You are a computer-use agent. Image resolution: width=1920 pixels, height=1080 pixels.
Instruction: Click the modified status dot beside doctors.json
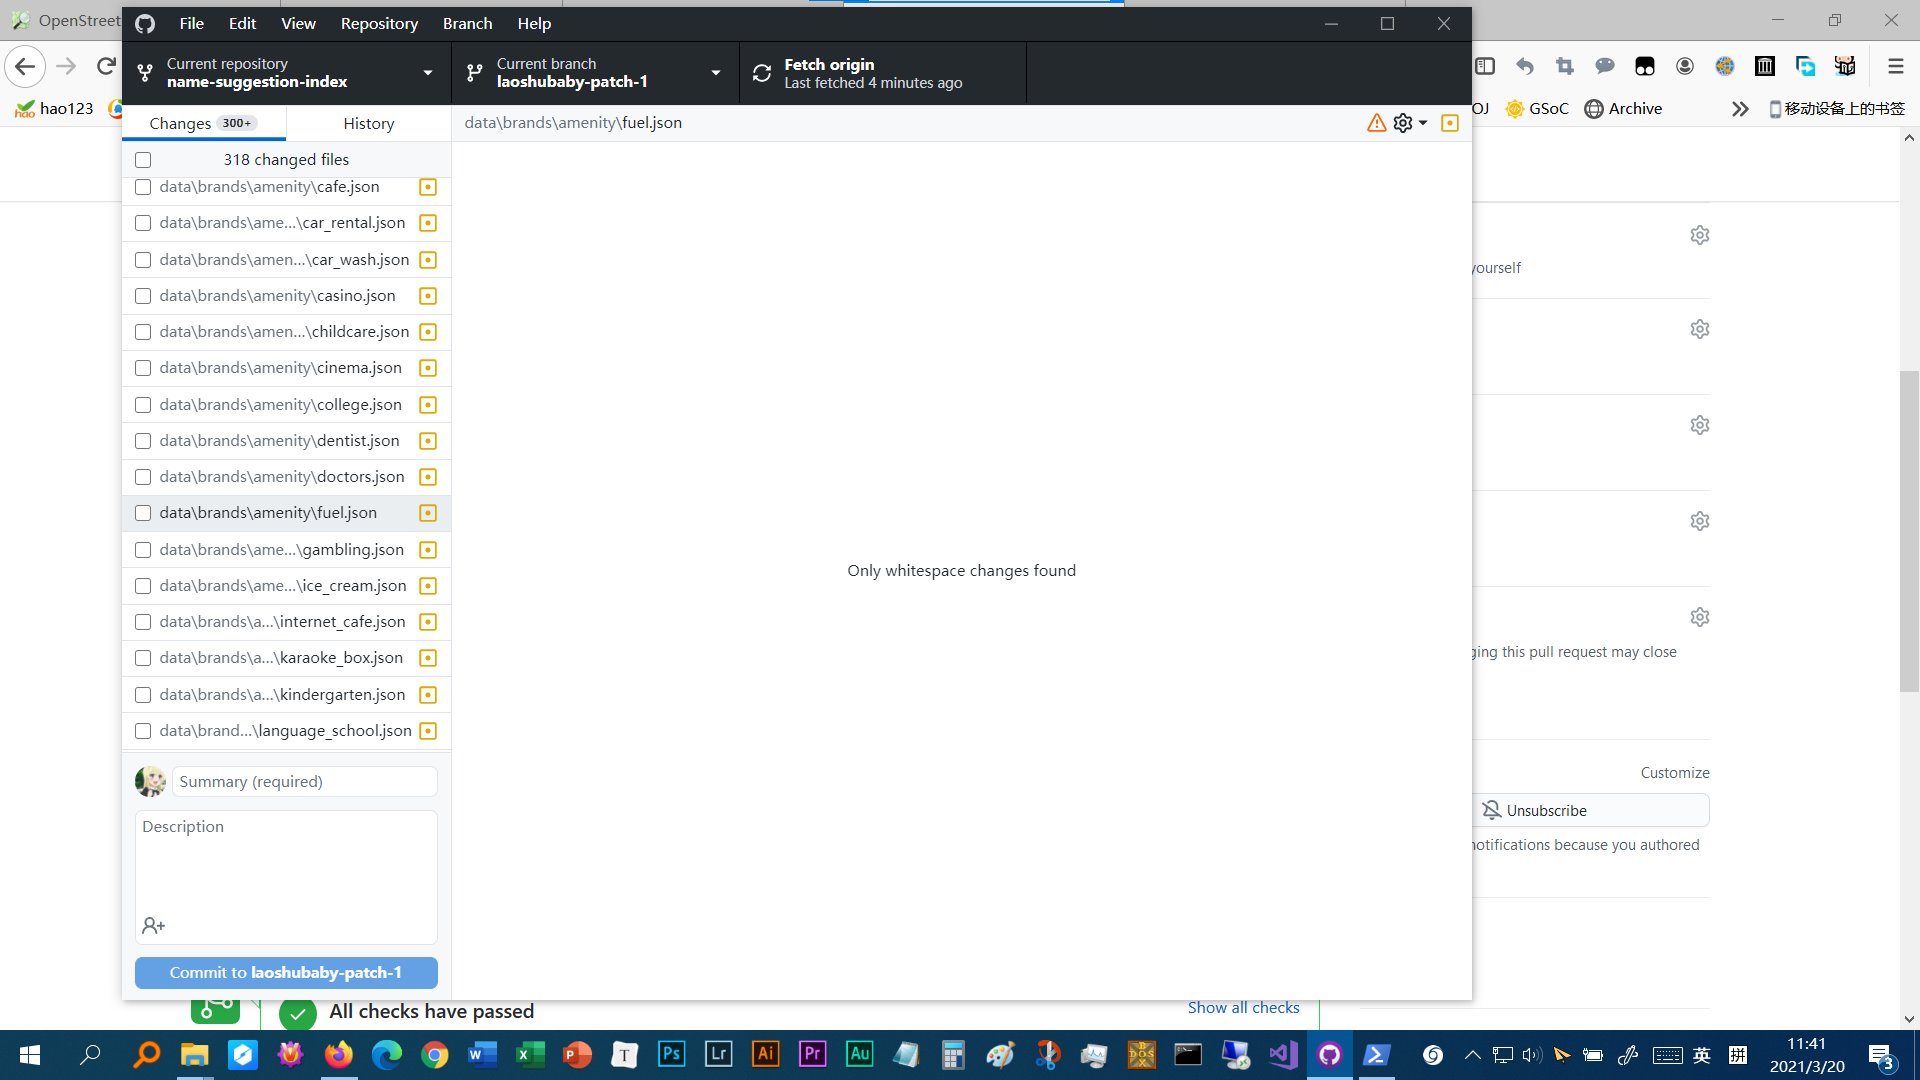(427, 477)
